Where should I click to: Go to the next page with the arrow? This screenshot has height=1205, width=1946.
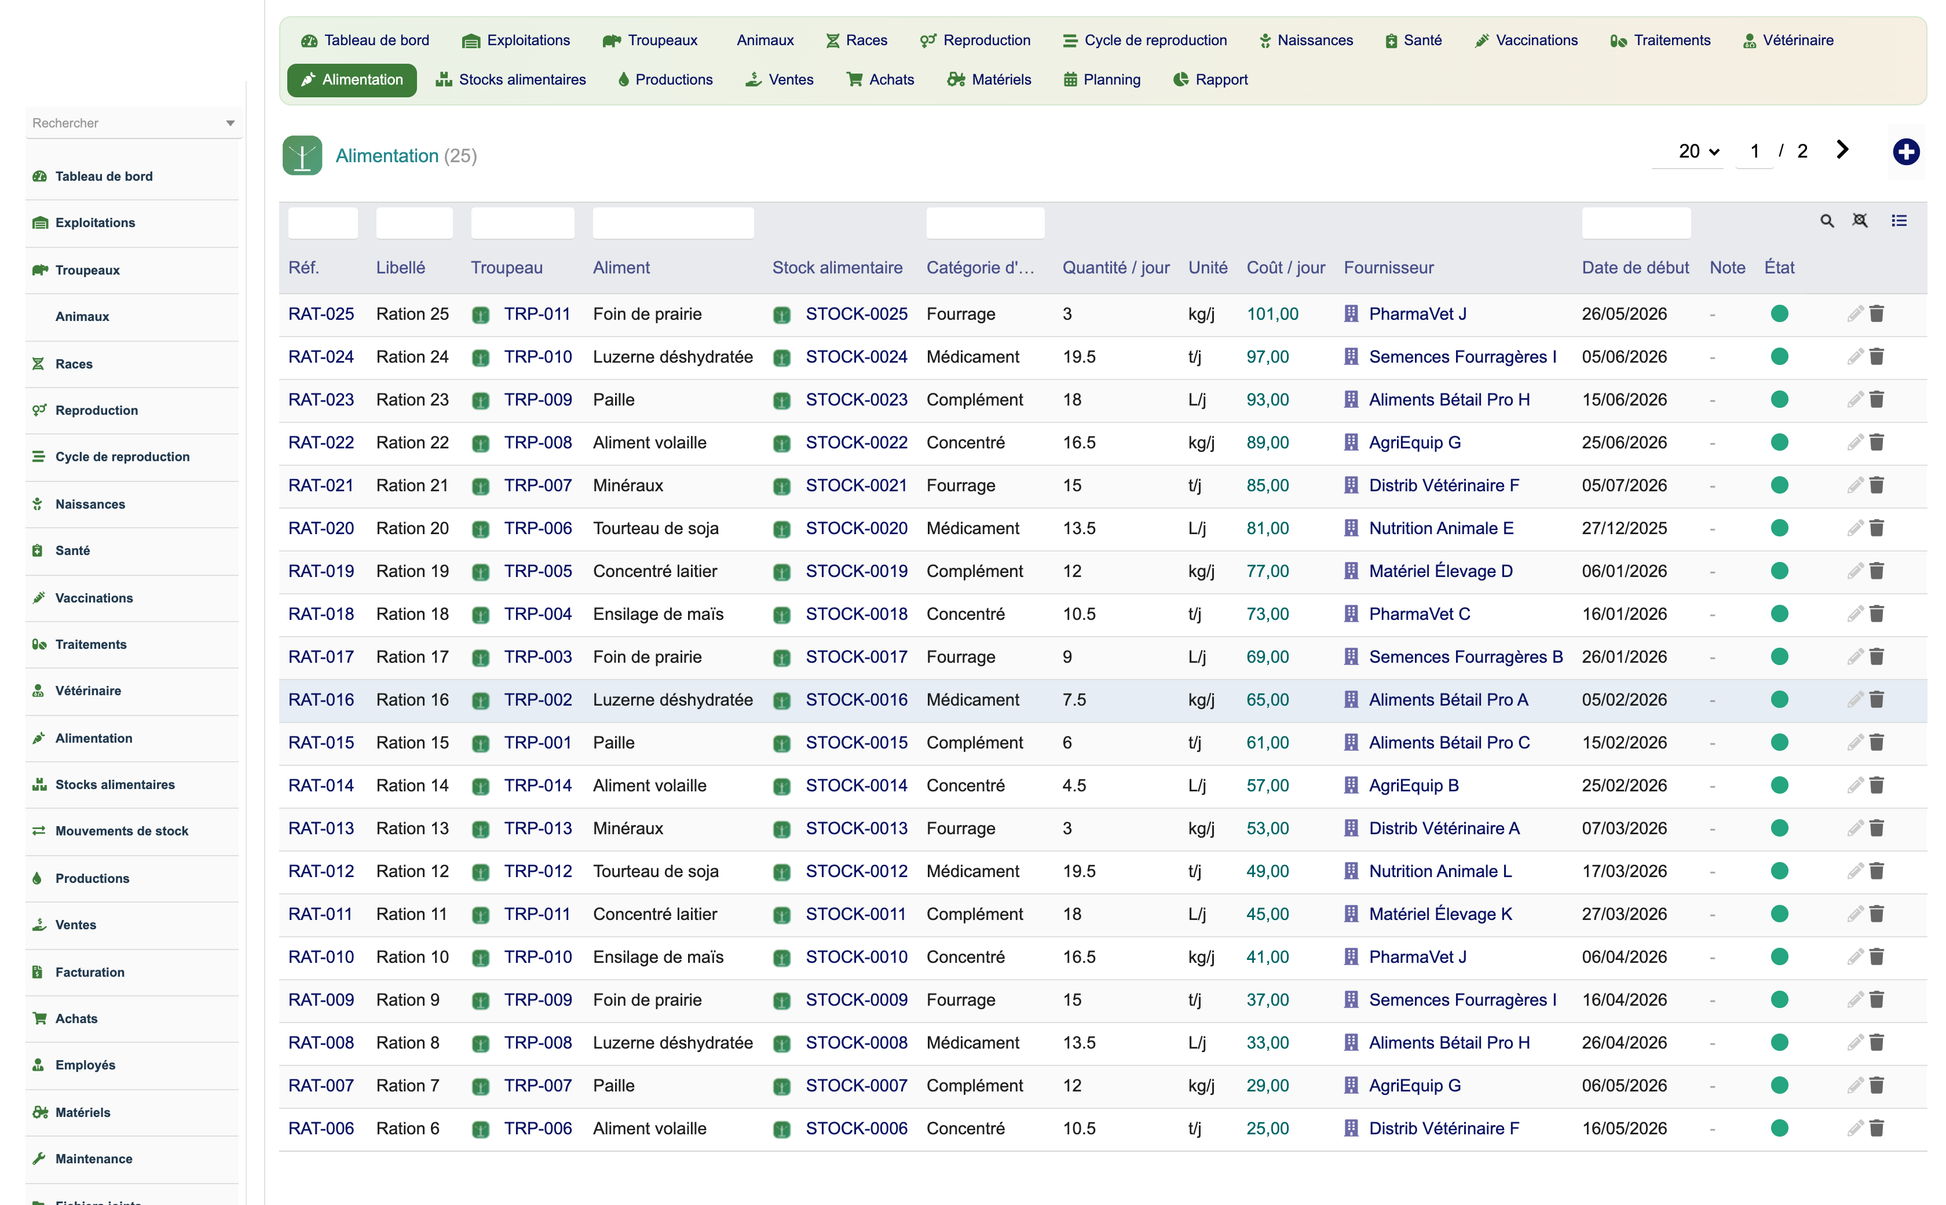tap(1842, 150)
